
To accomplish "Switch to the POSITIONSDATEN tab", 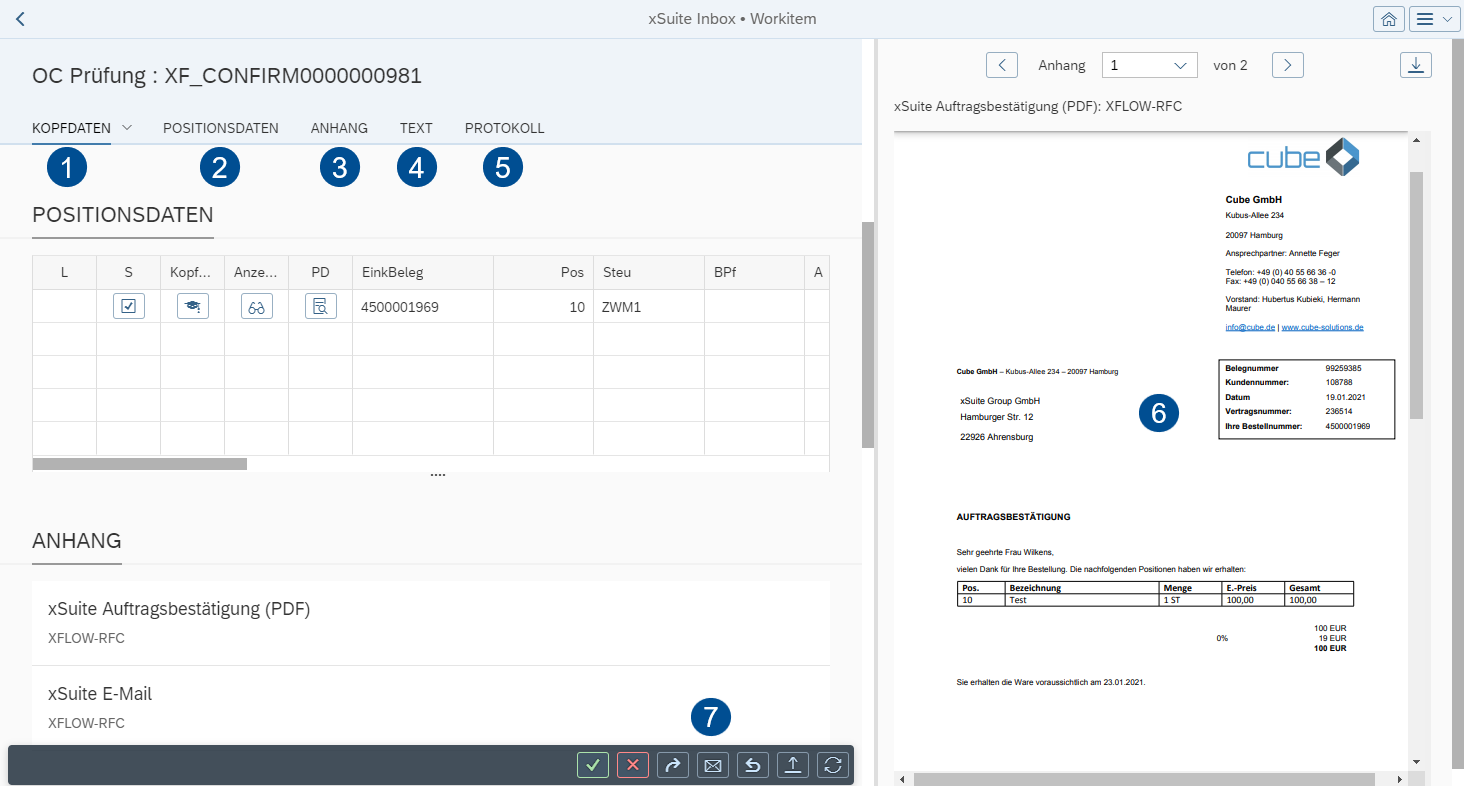I will coord(220,128).
